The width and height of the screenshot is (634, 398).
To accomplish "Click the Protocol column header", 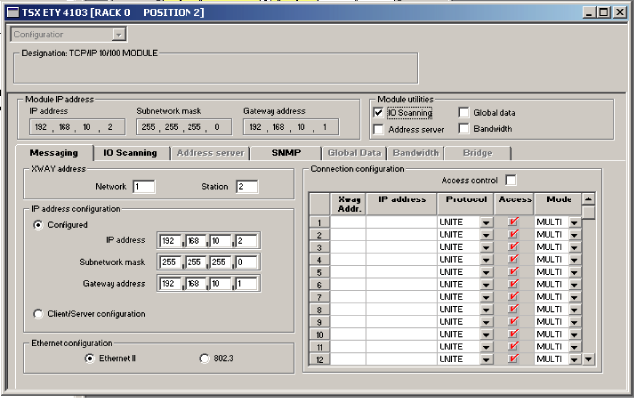I will 465,204.
